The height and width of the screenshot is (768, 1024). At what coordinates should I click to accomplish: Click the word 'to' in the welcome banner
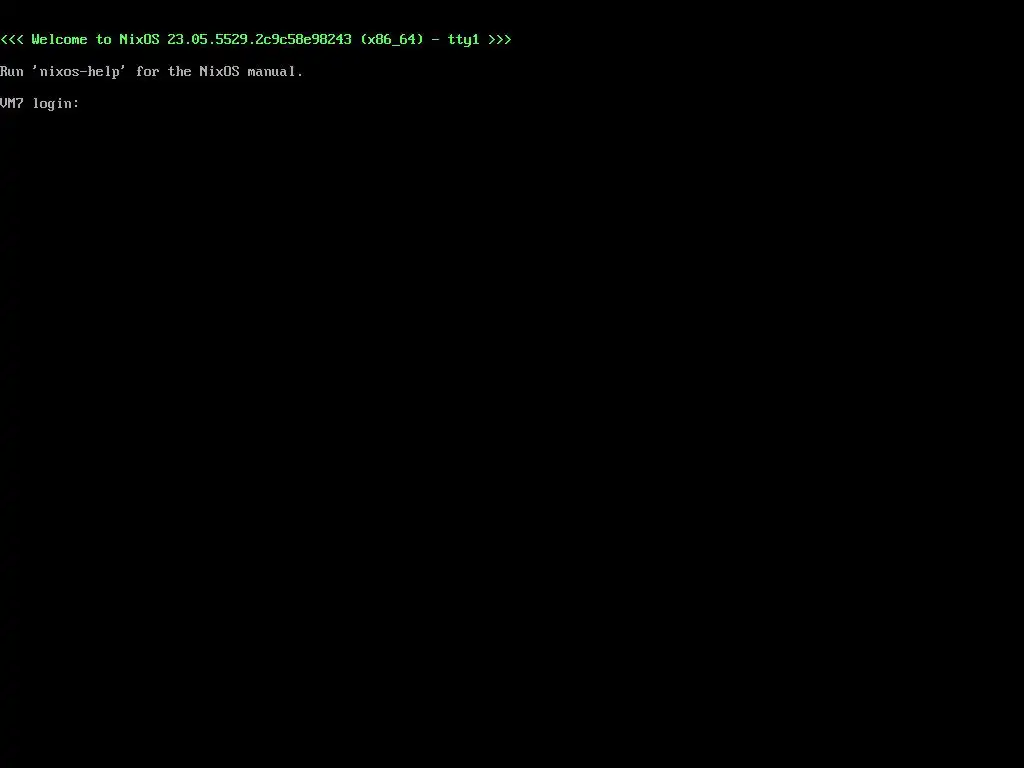pos(104,40)
